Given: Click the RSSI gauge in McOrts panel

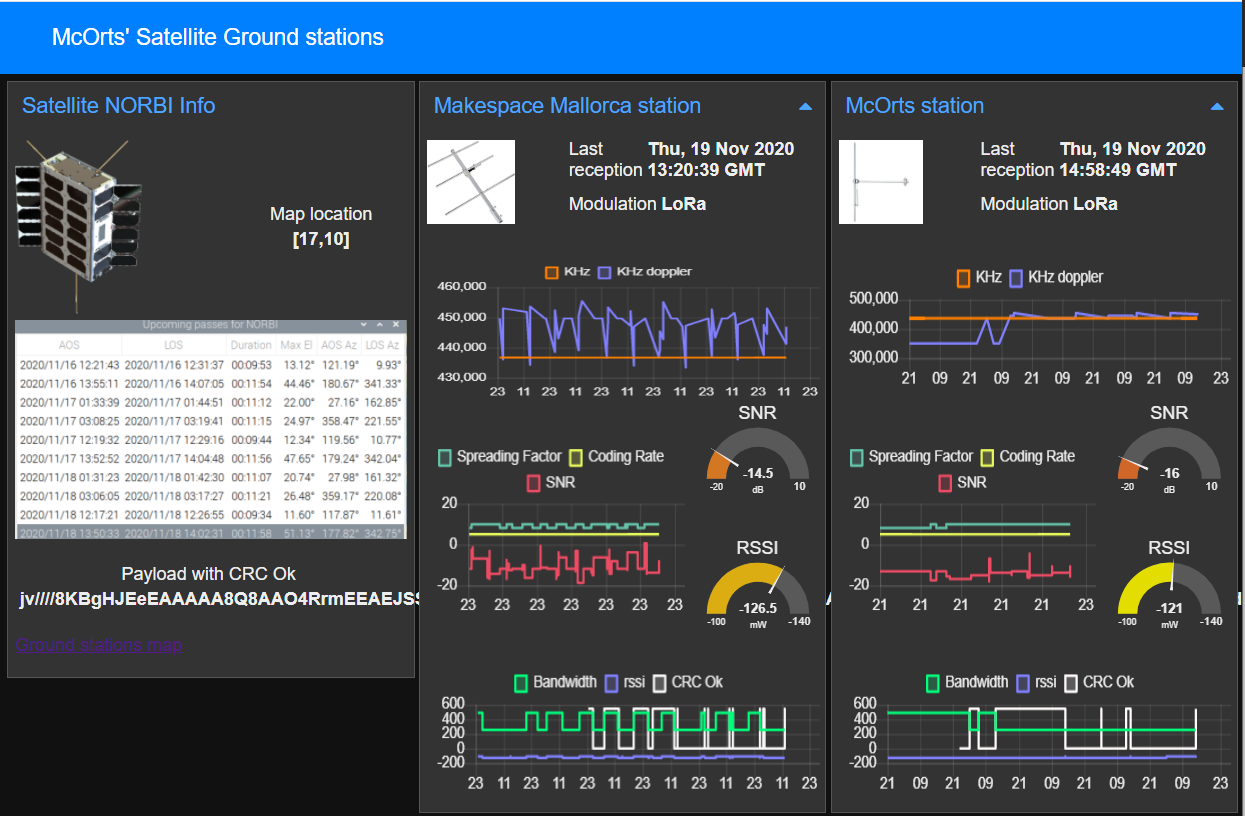Looking at the screenshot, I should [1169, 590].
